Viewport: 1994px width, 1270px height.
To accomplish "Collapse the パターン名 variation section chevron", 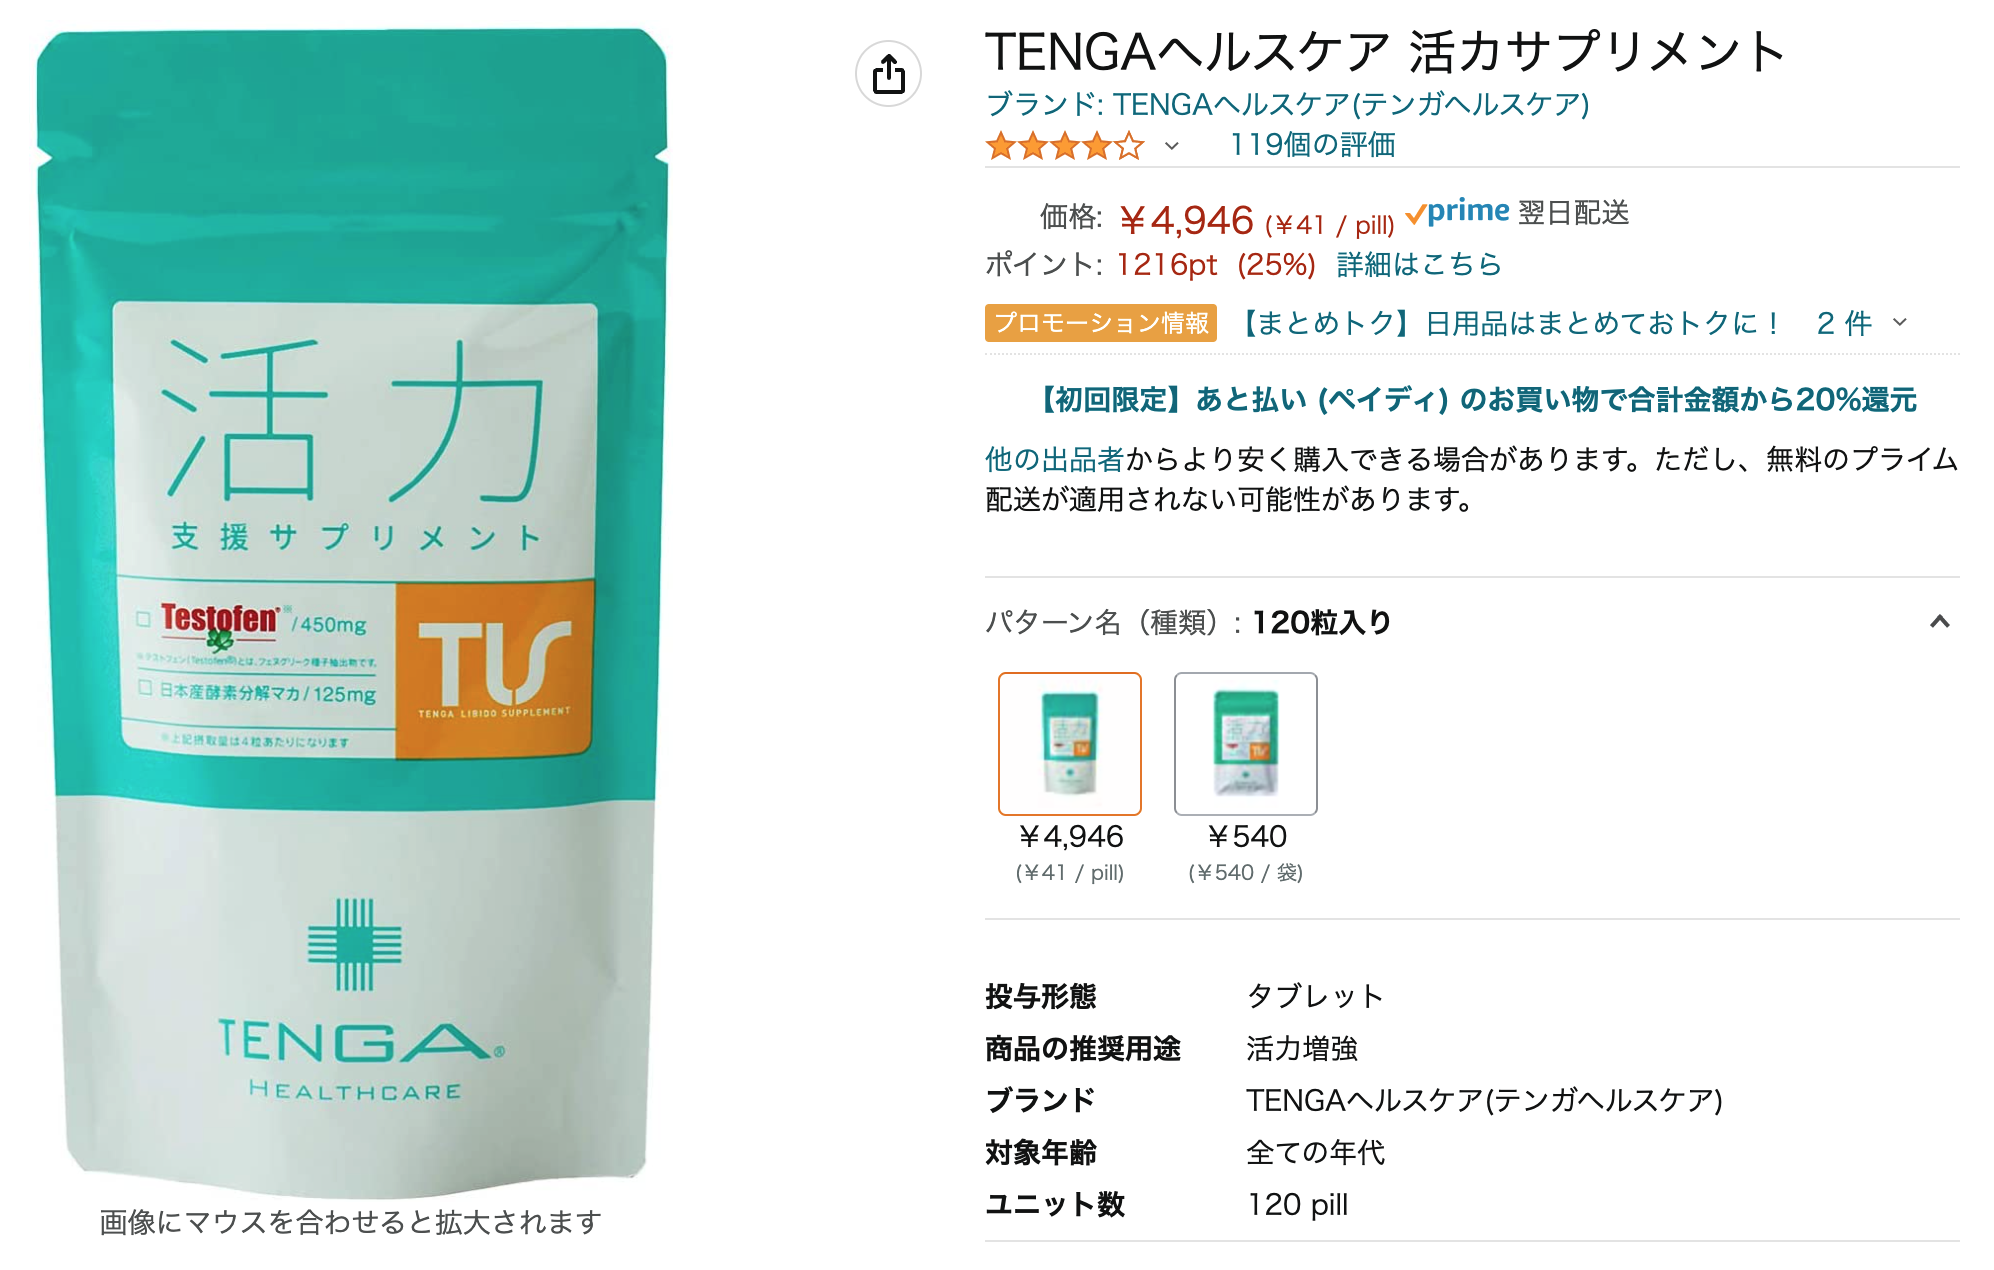I will [x=1940, y=622].
